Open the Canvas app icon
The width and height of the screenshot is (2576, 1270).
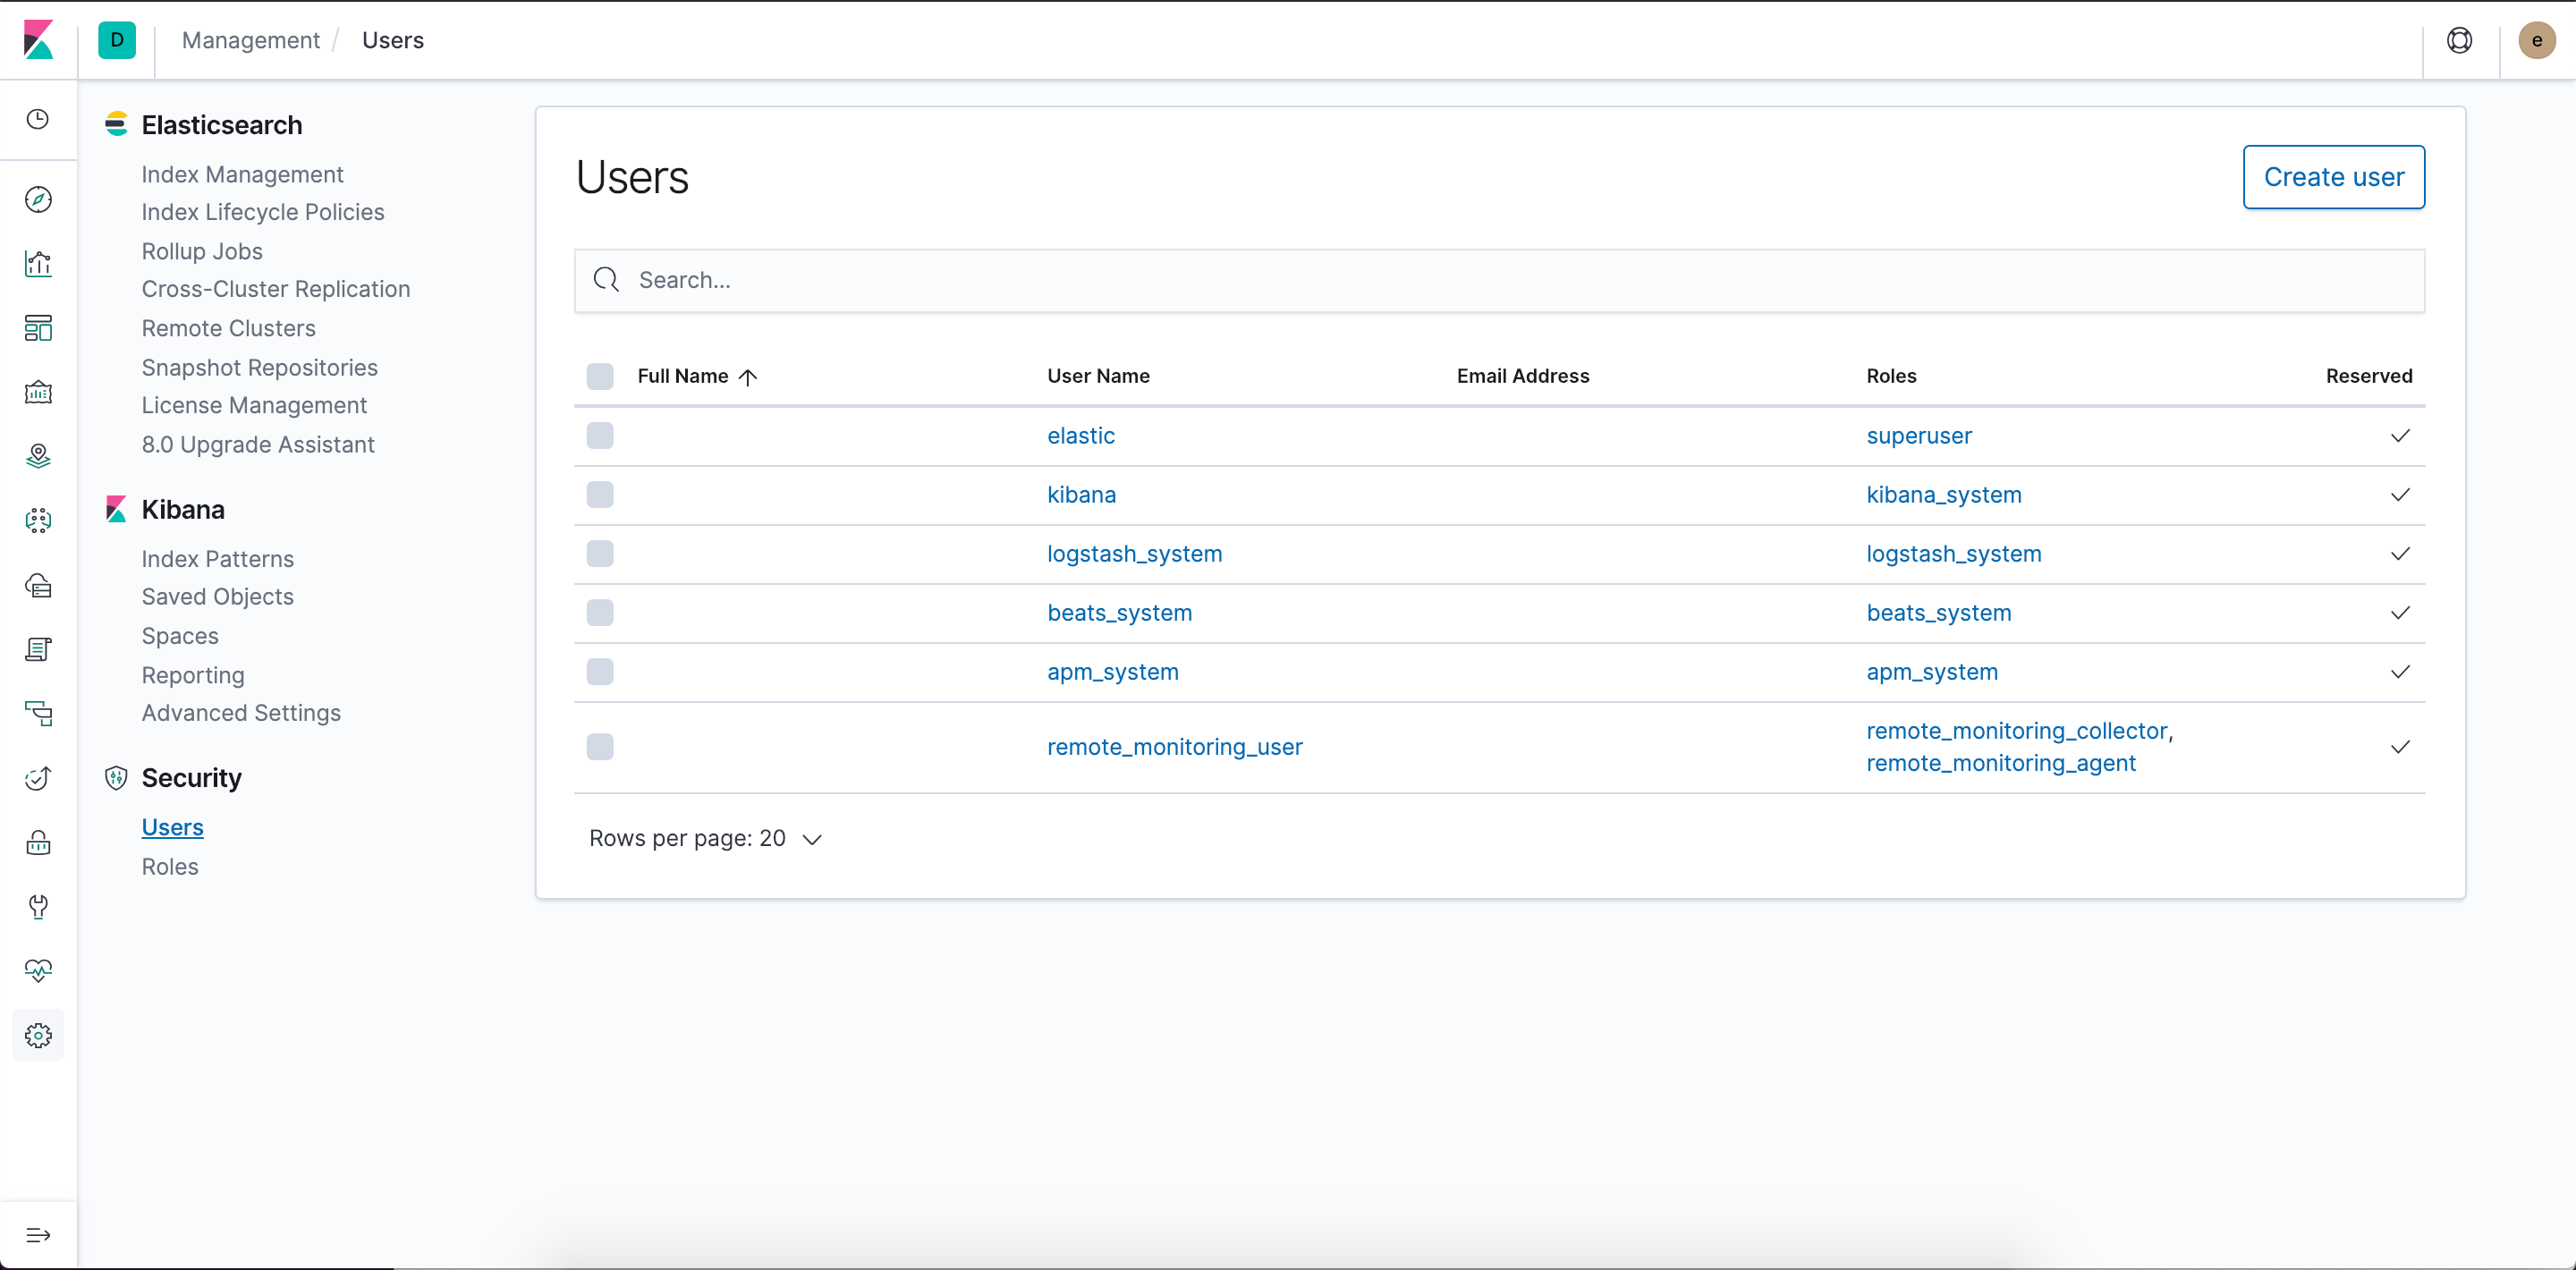click(x=38, y=391)
